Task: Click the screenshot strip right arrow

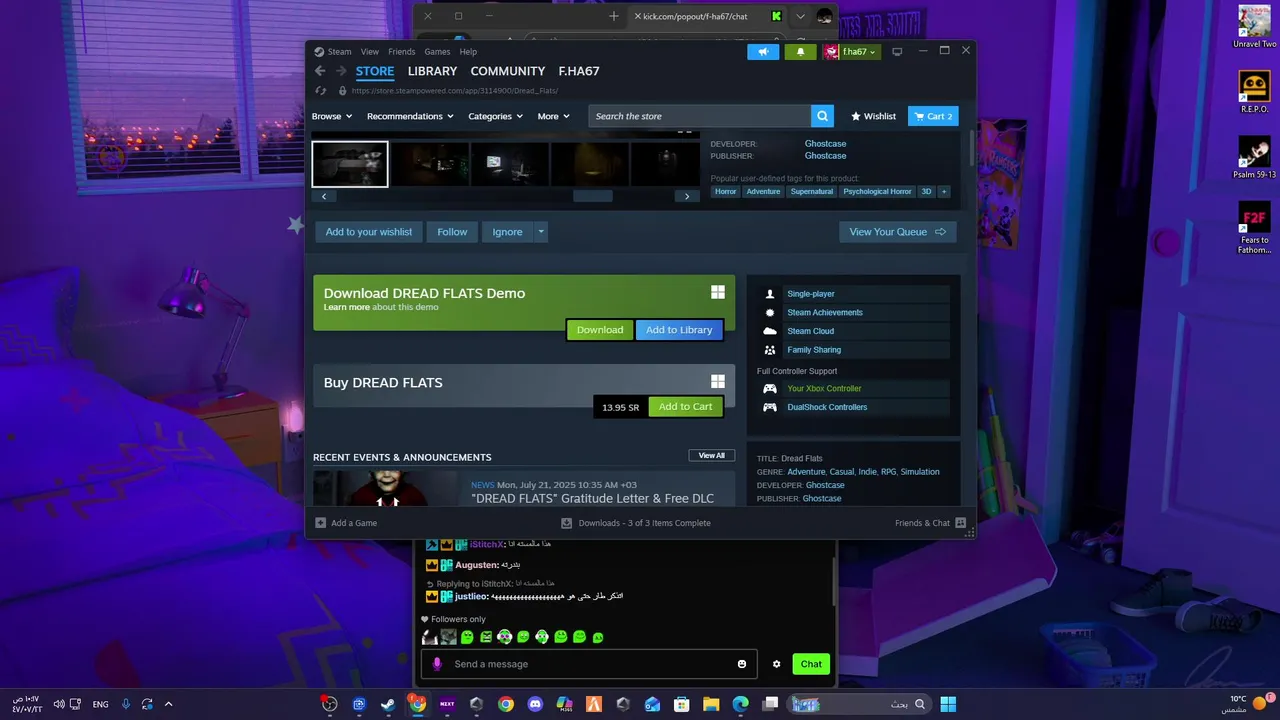Action: click(x=686, y=196)
